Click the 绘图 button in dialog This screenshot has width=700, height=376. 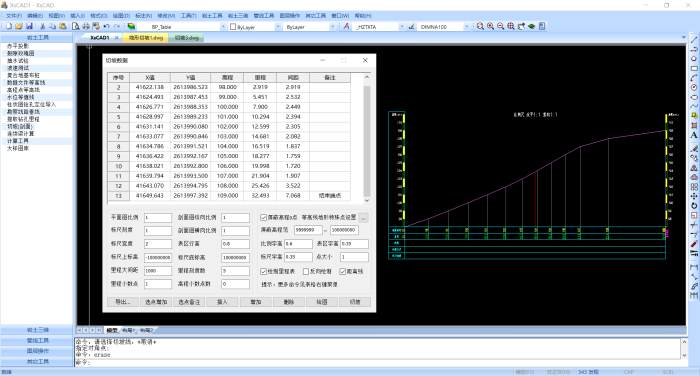pos(322,302)
